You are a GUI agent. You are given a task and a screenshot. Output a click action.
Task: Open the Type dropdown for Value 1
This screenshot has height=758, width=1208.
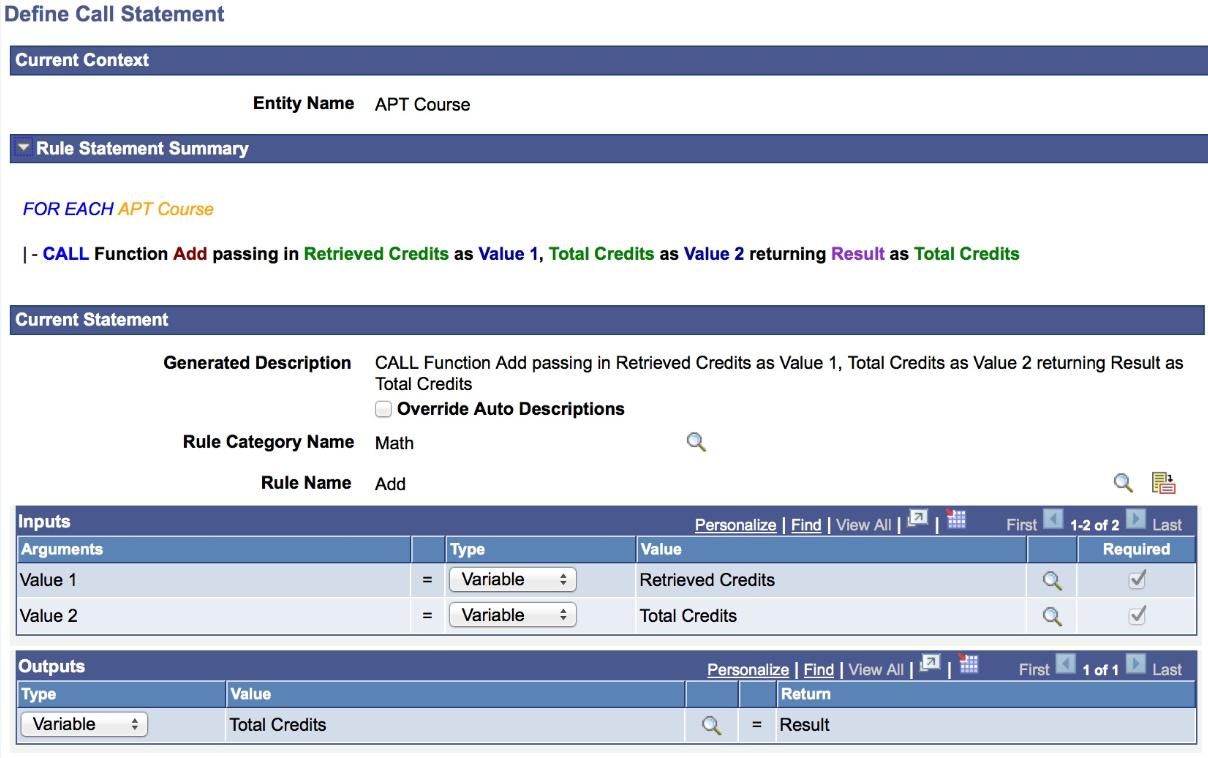[x=512, y=580]
